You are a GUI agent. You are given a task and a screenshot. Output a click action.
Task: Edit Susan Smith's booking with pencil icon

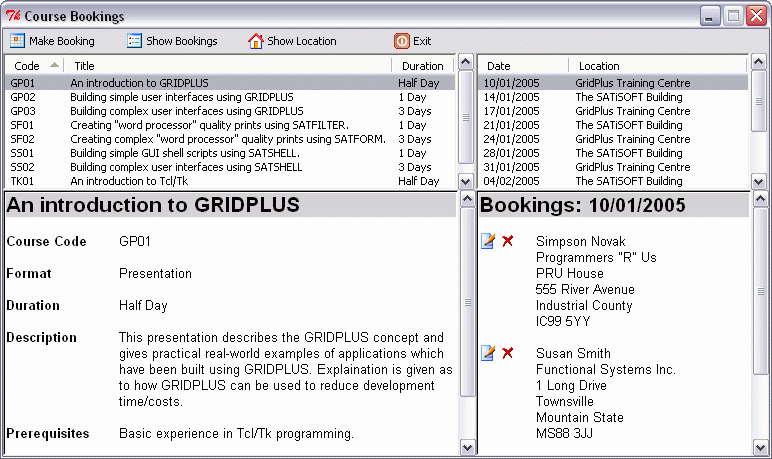tap(488, 353)
